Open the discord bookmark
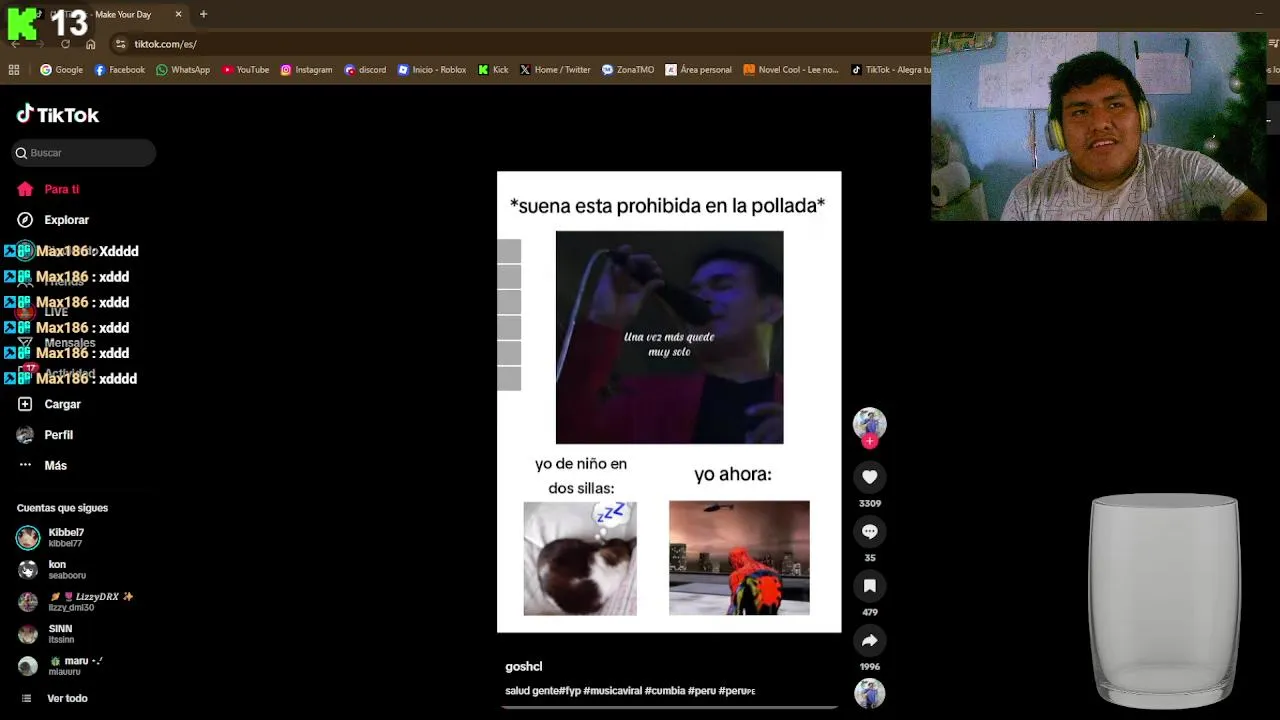 pyautogui.click(x=364, y=70)
